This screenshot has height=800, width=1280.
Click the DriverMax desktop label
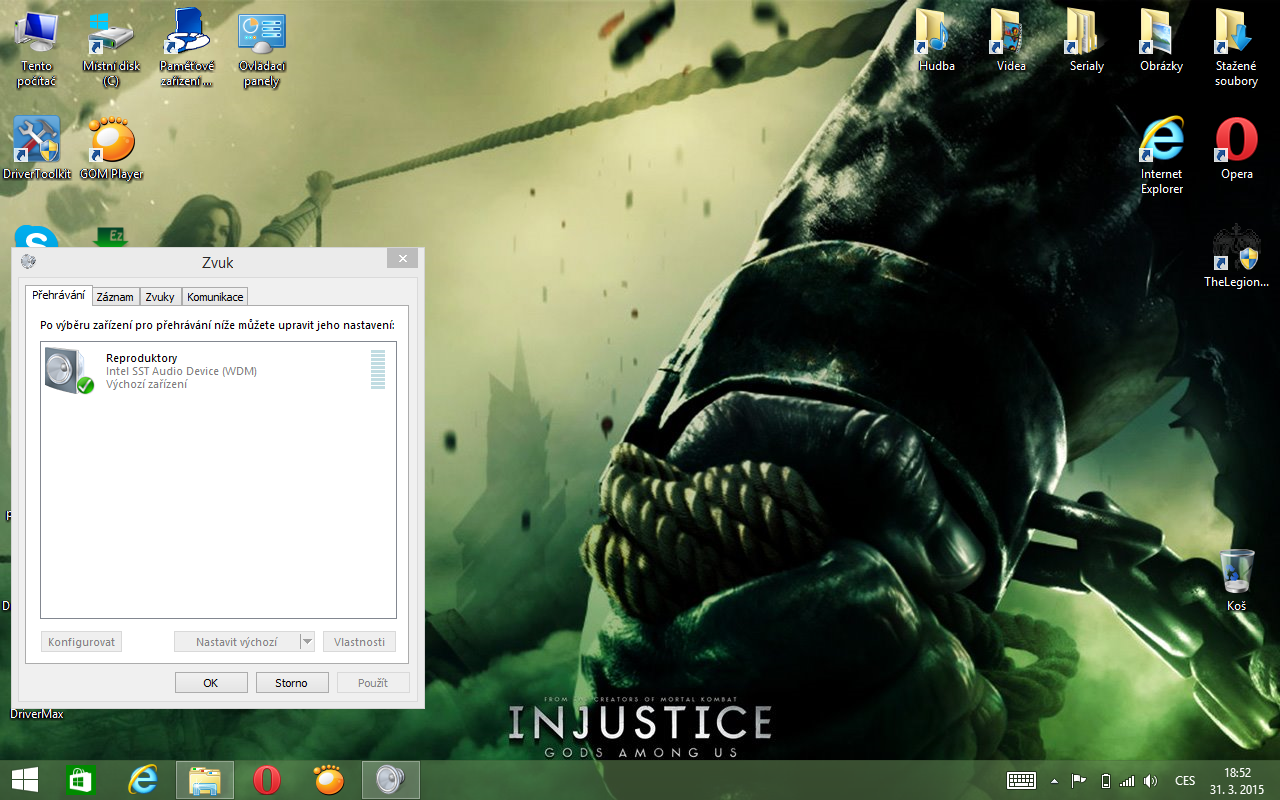[x=37, y=714]
